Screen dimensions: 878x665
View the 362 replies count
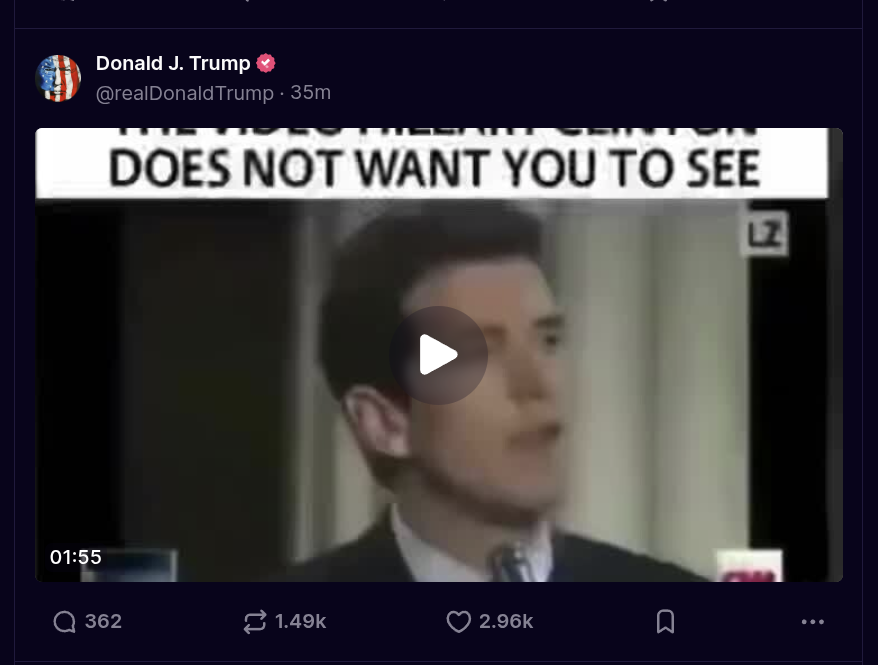pyautogui.click(x=103, y=621)
